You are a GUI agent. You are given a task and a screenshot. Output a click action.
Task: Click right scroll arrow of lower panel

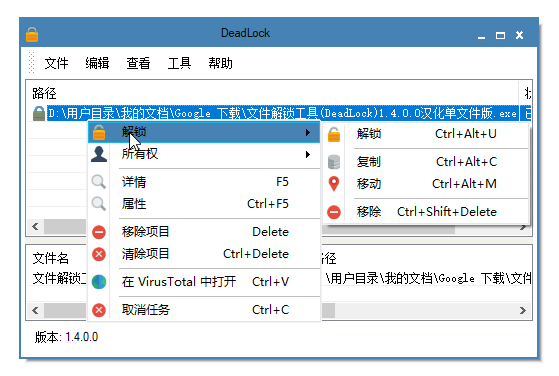tap(523, 310)
